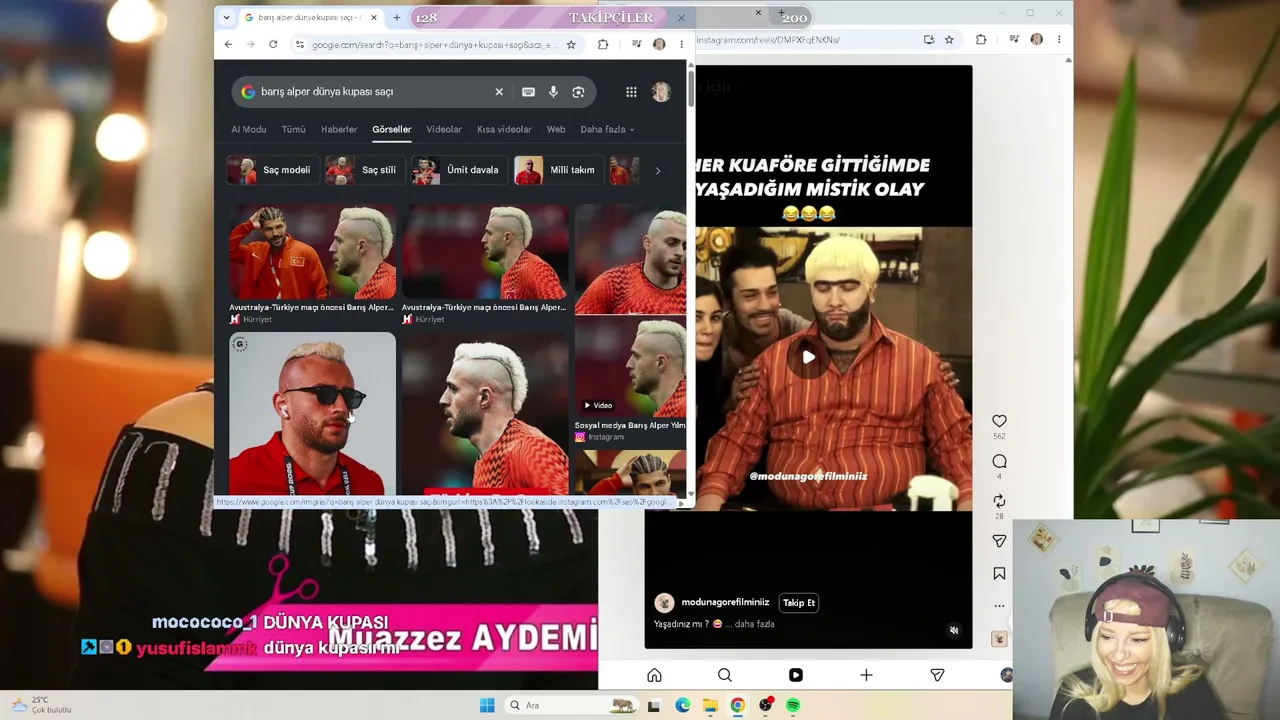
Task: Open Instagram Reels tab in bottom bar
Action: [796, 675]
